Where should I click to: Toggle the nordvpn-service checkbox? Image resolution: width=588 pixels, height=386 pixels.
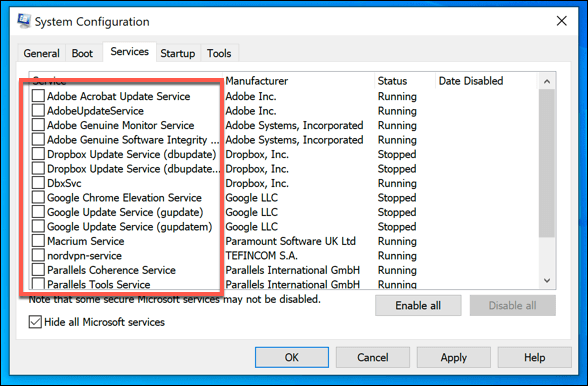38,255
